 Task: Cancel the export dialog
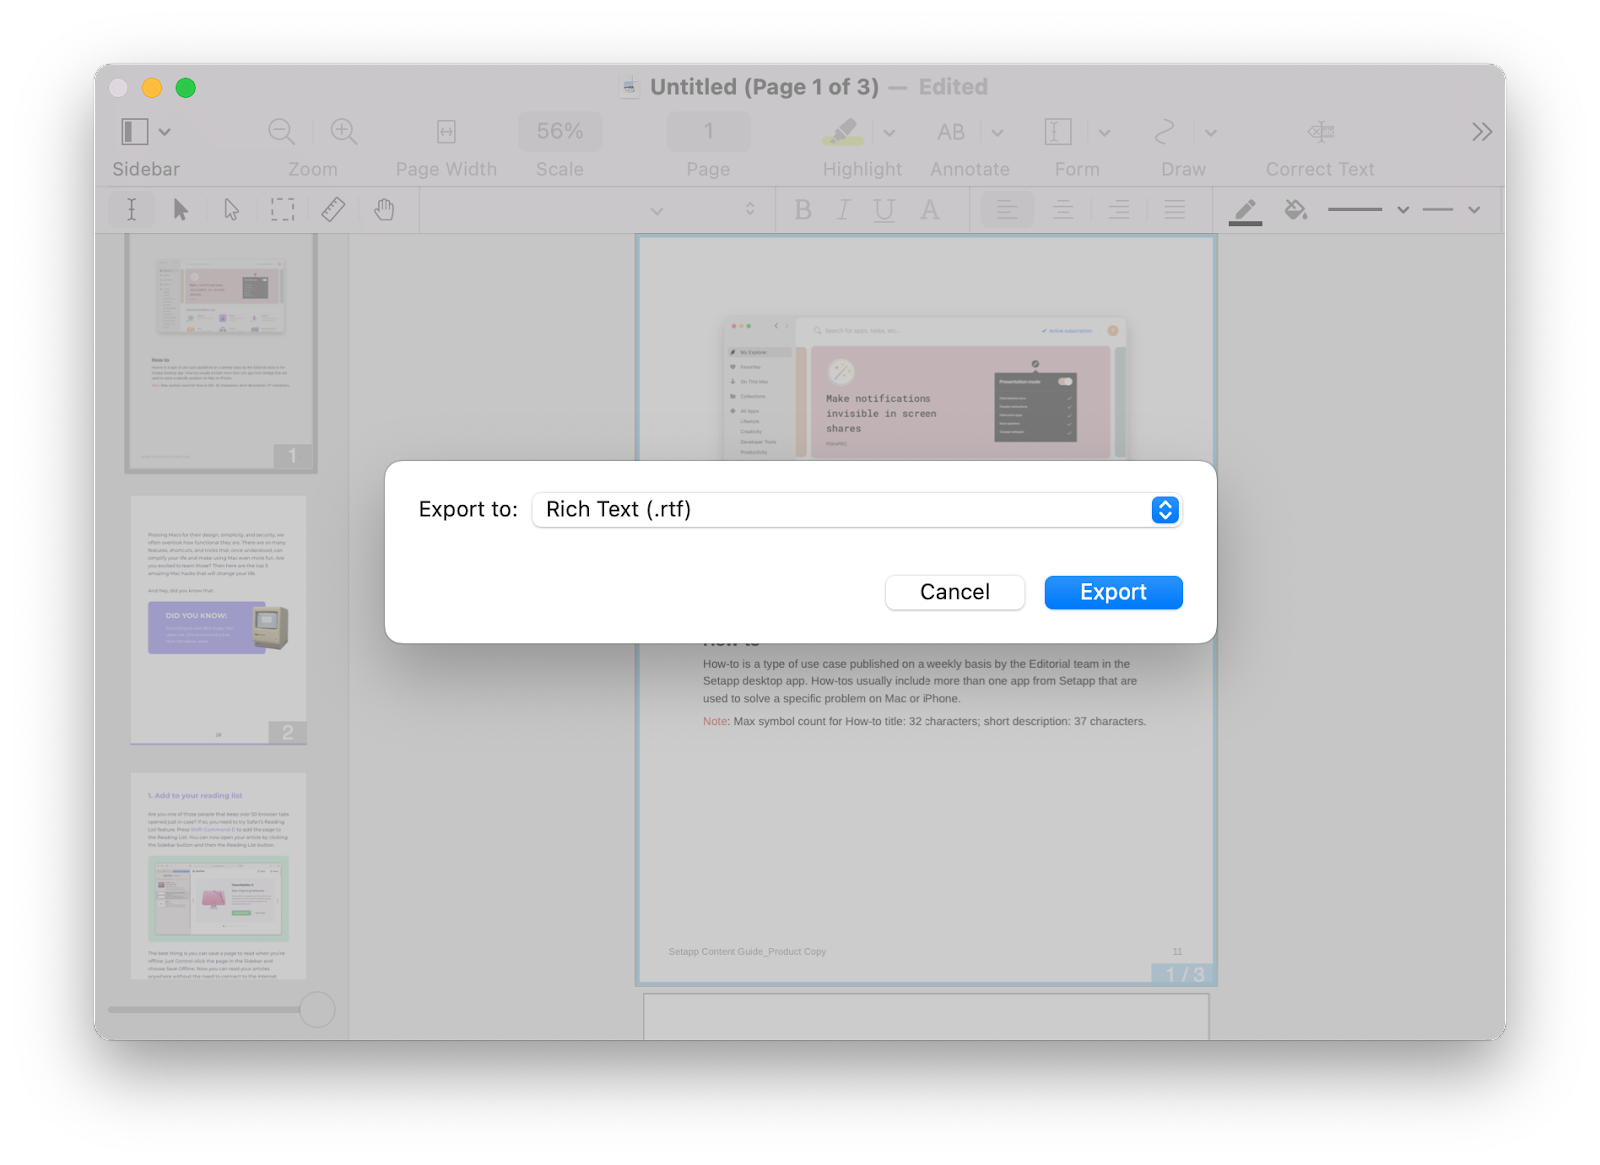[954, 592]
